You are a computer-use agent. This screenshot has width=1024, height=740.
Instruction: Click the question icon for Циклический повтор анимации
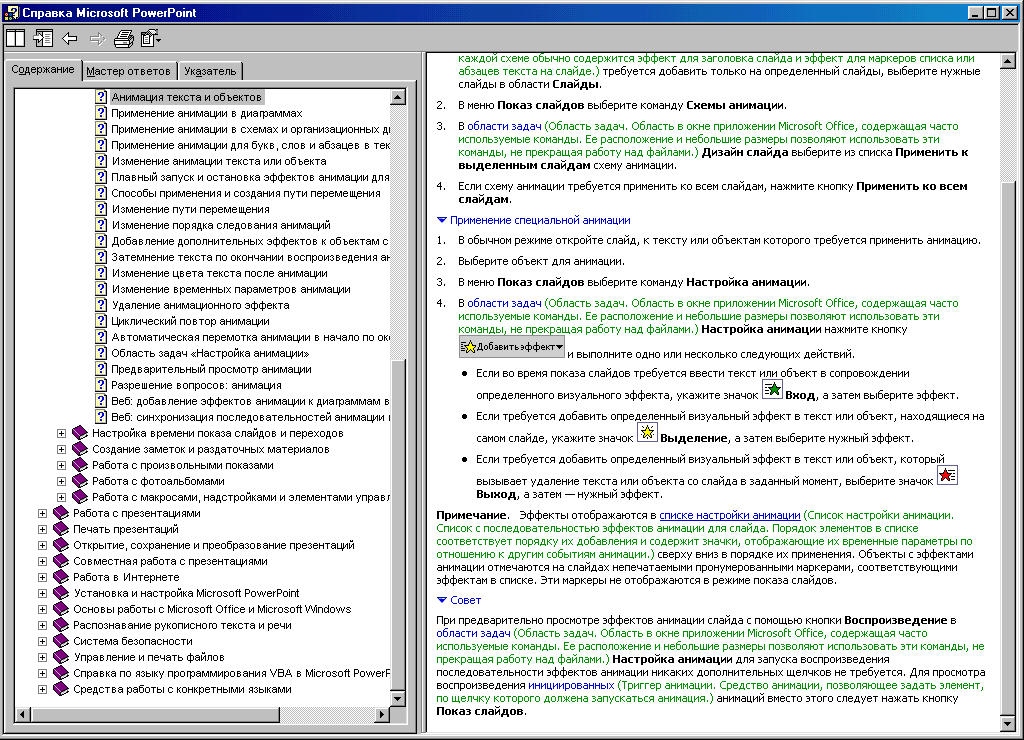[101, 321]
